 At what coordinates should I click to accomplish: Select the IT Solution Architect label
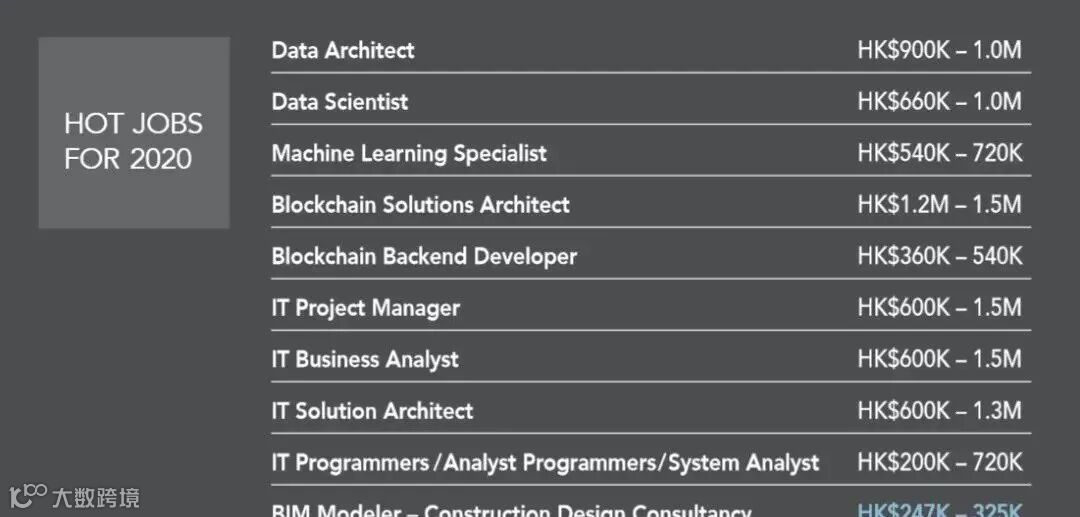[x=373, y=411]
